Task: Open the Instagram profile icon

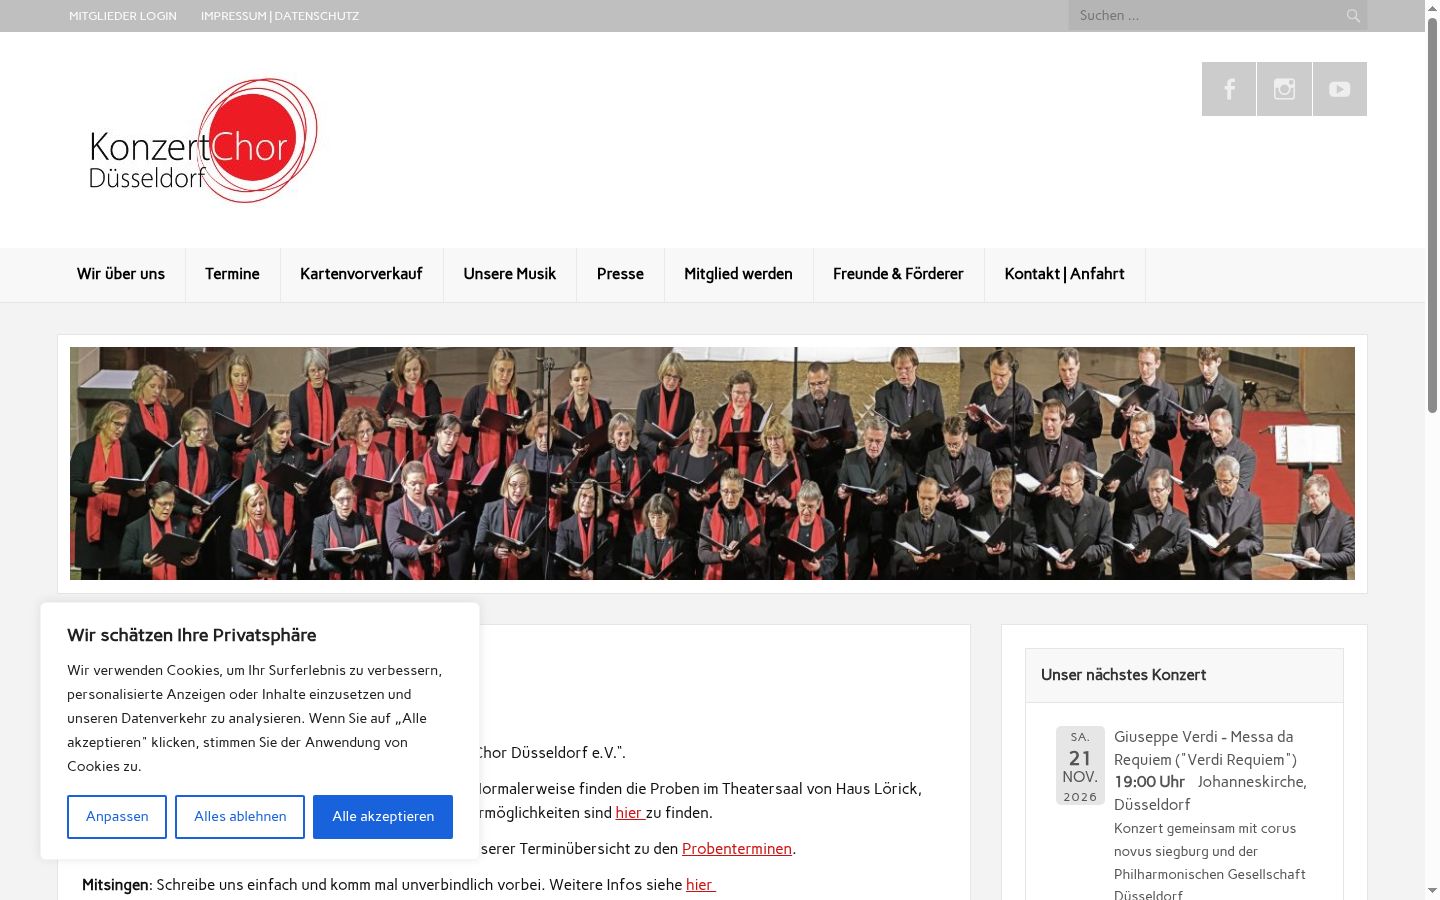Action: click(1284, 89)
